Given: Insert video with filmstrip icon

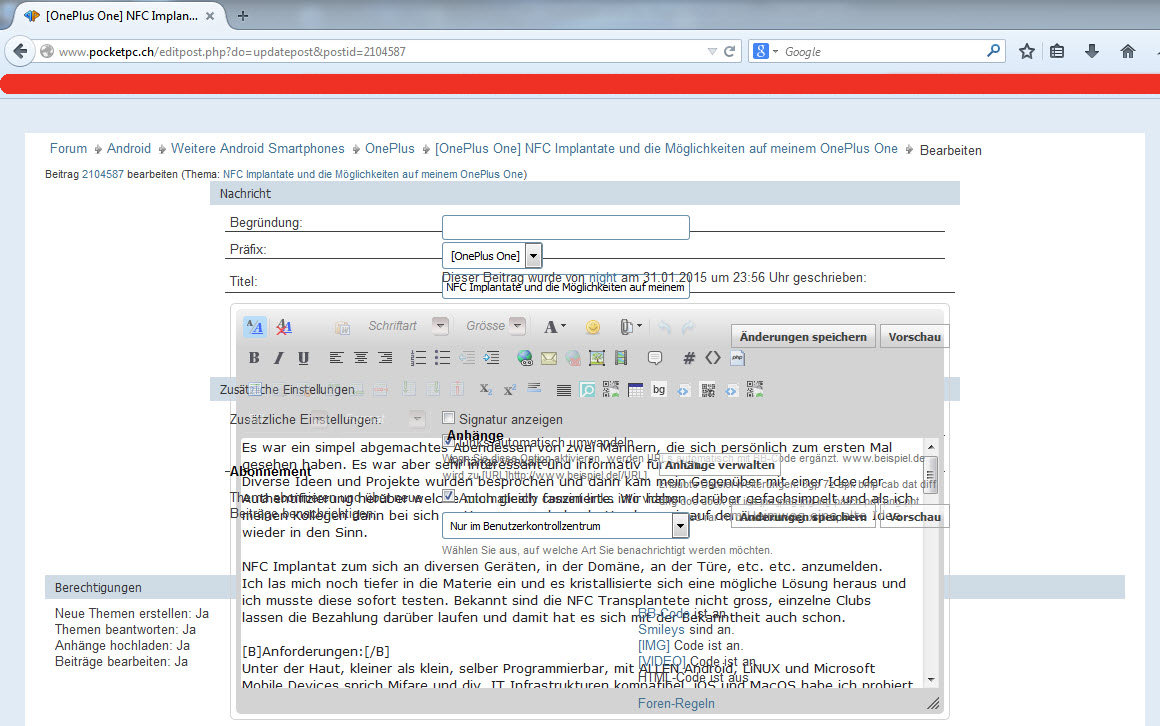Looking at the screenshot, I should coord(621,358).
